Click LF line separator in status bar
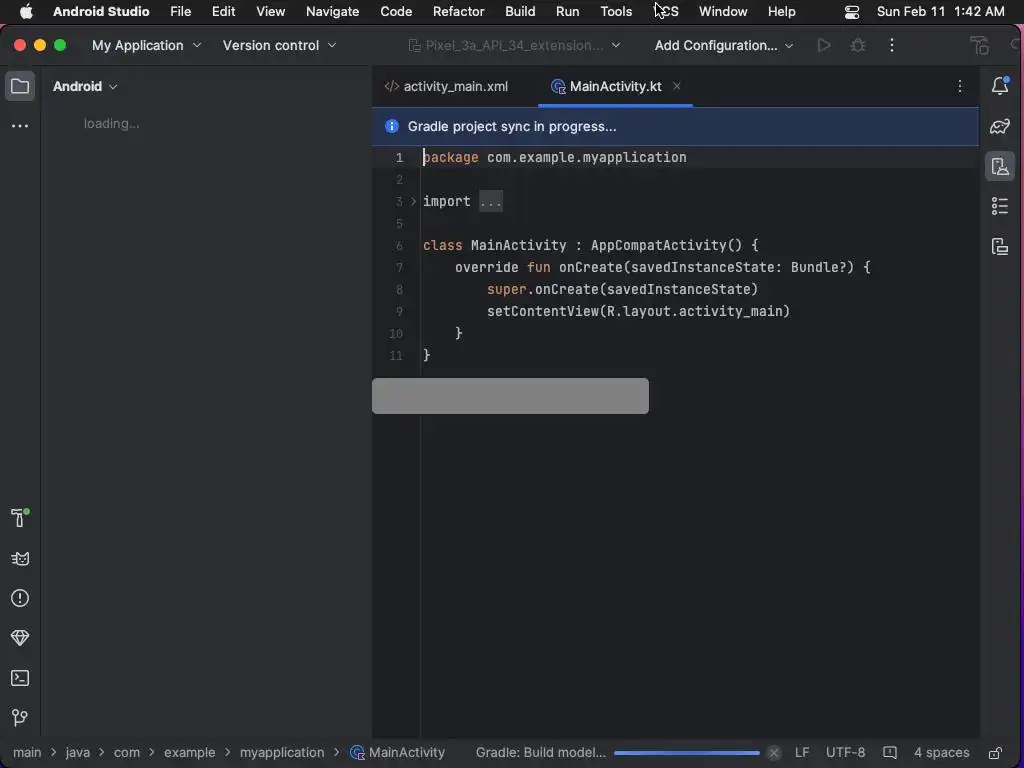 [x=802, y=752]
